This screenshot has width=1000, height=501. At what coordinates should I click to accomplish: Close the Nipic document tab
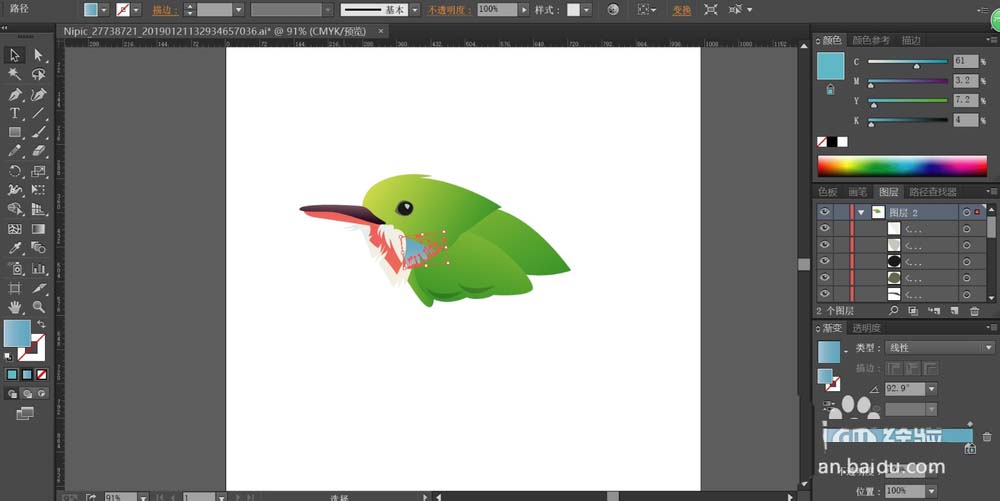[x=381, y=31]
